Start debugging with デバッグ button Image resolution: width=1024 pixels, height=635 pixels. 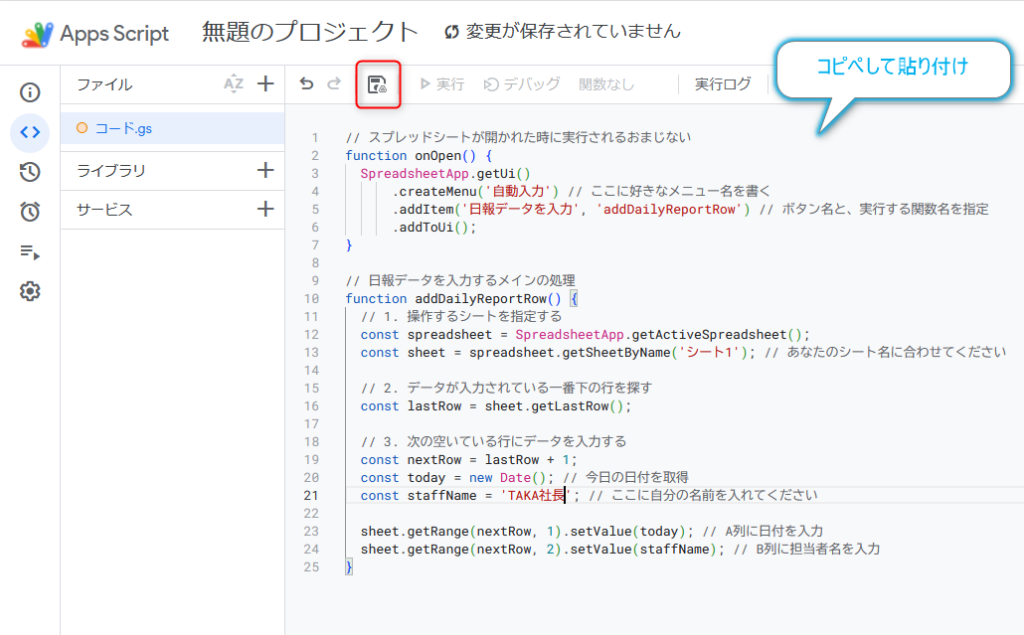click(522, 84)
